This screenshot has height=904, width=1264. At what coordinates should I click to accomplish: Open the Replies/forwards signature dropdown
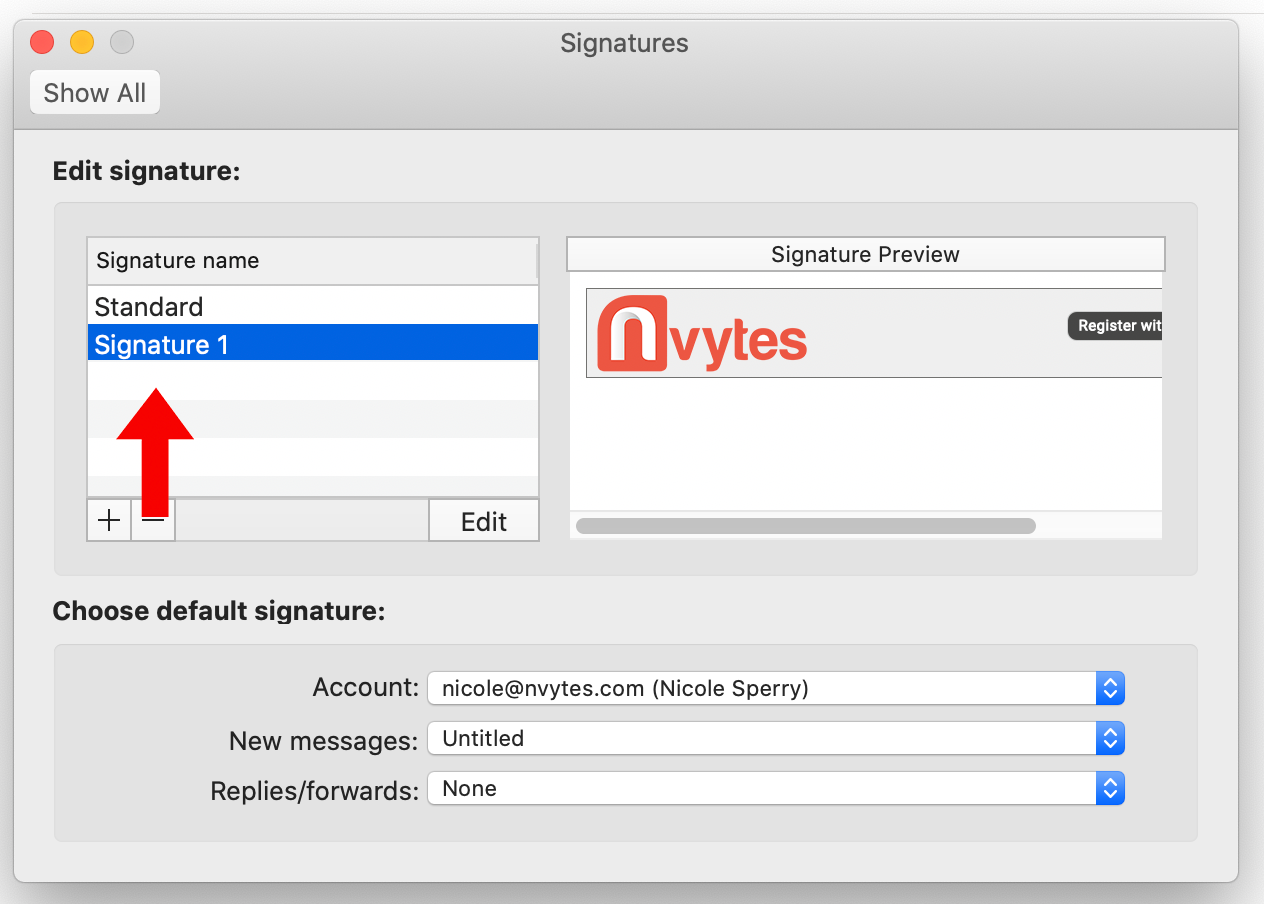coord(776,789)
